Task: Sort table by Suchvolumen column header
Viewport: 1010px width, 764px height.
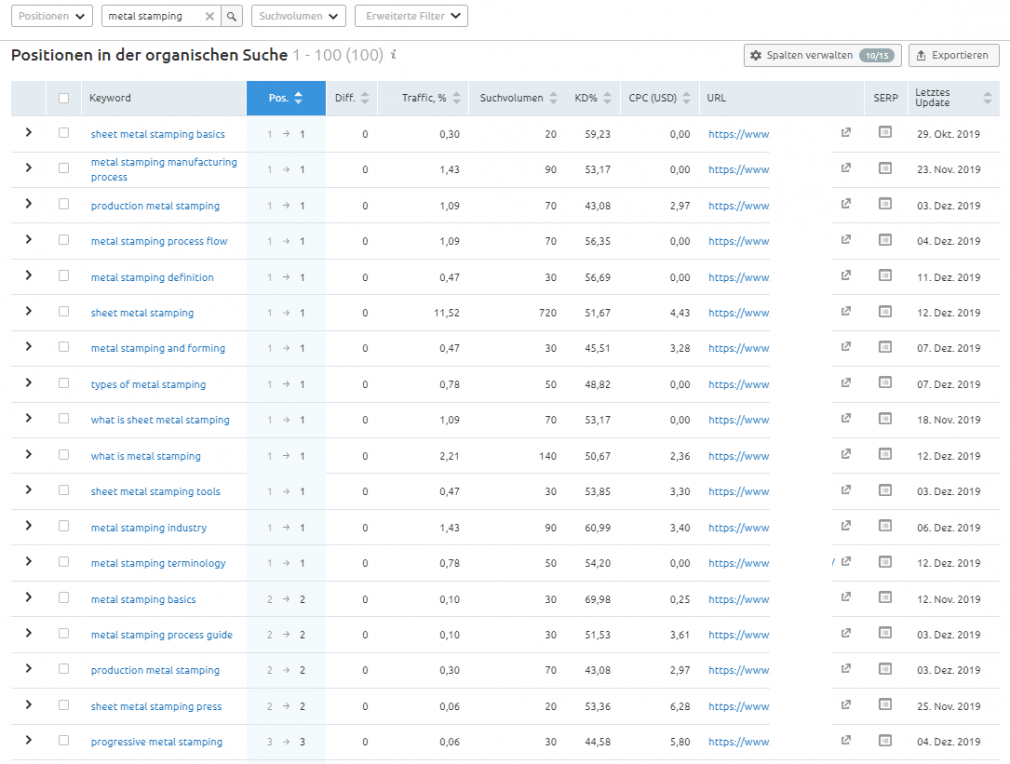Action: tap(518, 98)
